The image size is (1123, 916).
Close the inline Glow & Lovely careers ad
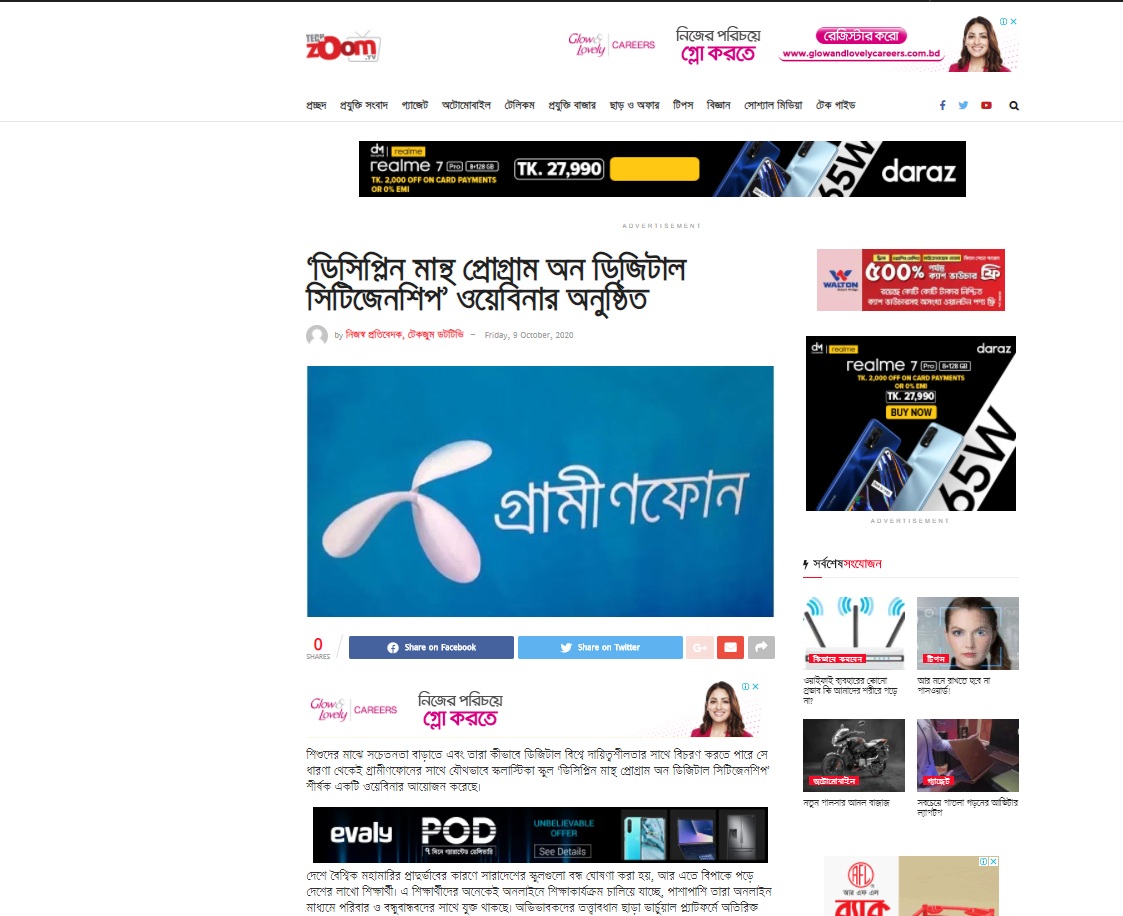pos(756,686)
